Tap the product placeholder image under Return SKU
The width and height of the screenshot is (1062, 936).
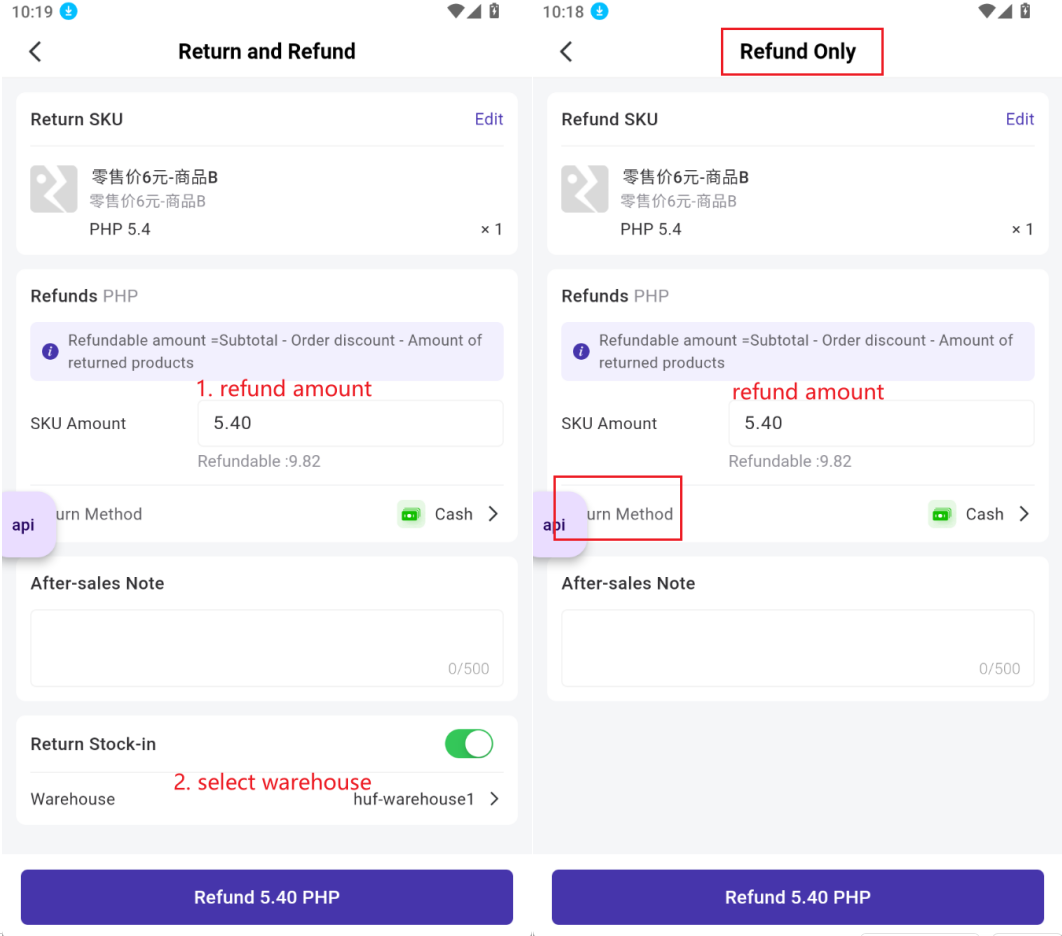coord(54,189)
